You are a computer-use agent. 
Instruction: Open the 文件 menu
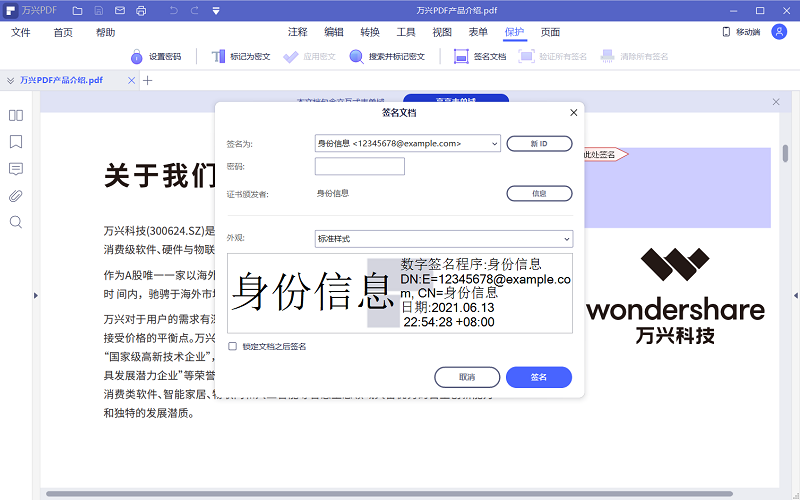21,32
